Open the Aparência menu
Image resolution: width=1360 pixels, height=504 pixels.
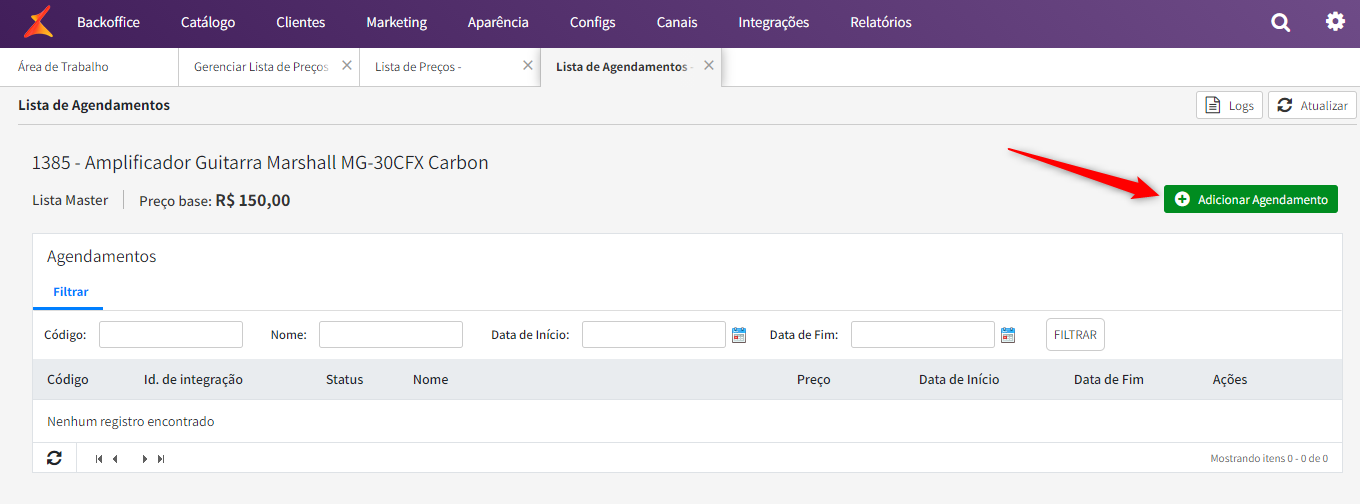[x=498, y=22]
